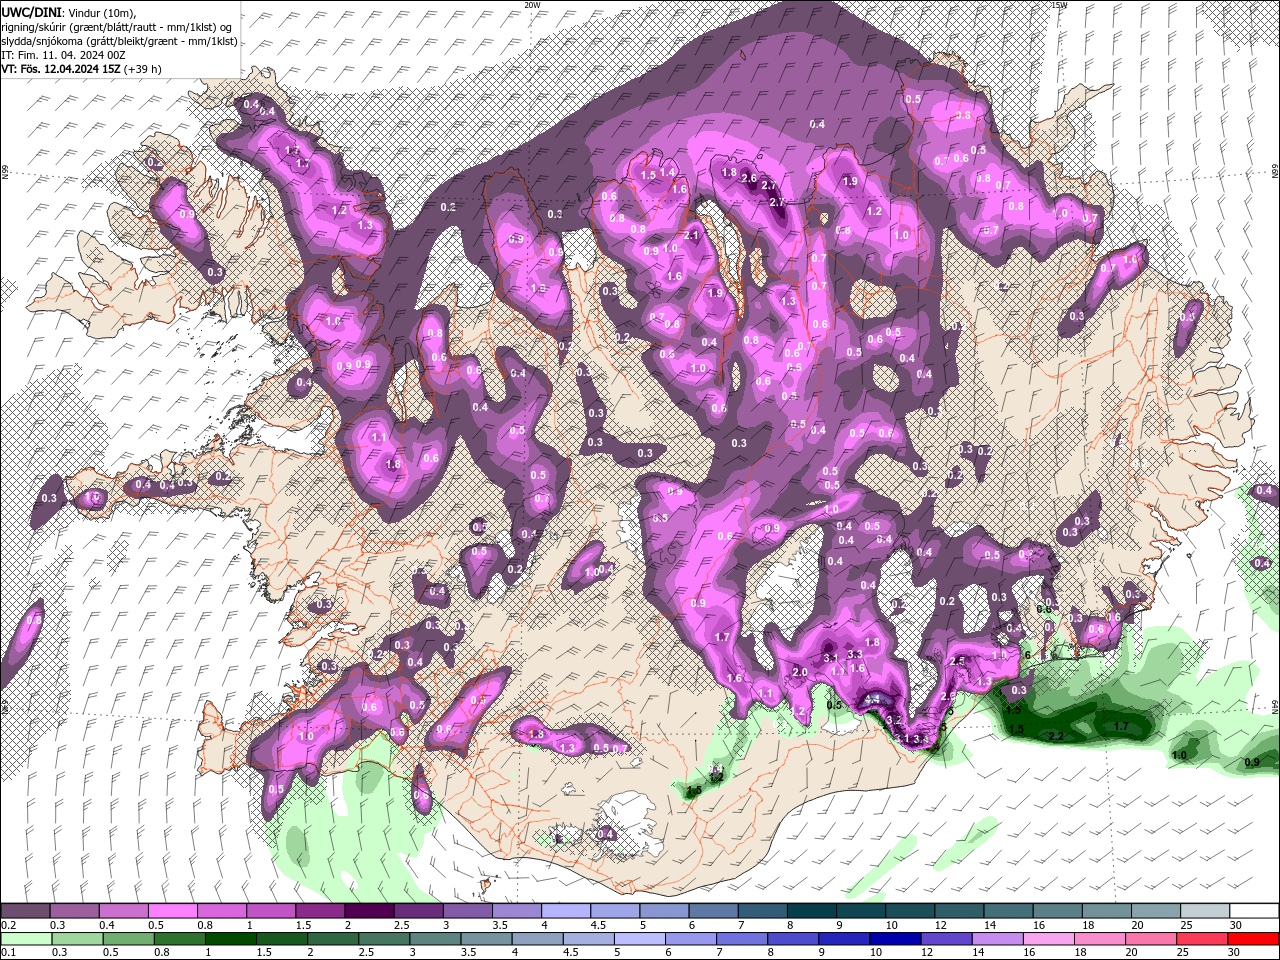
Task: Click the 3.3 snowfall value on the map
Action: pyautogui.click(x=855, y=654)
